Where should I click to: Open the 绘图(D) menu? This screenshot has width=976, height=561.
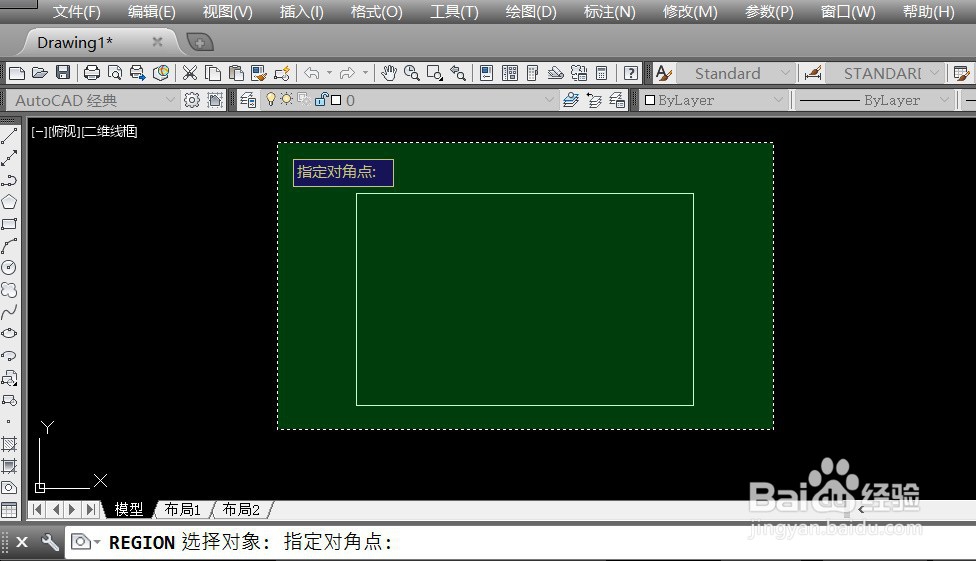530,11
